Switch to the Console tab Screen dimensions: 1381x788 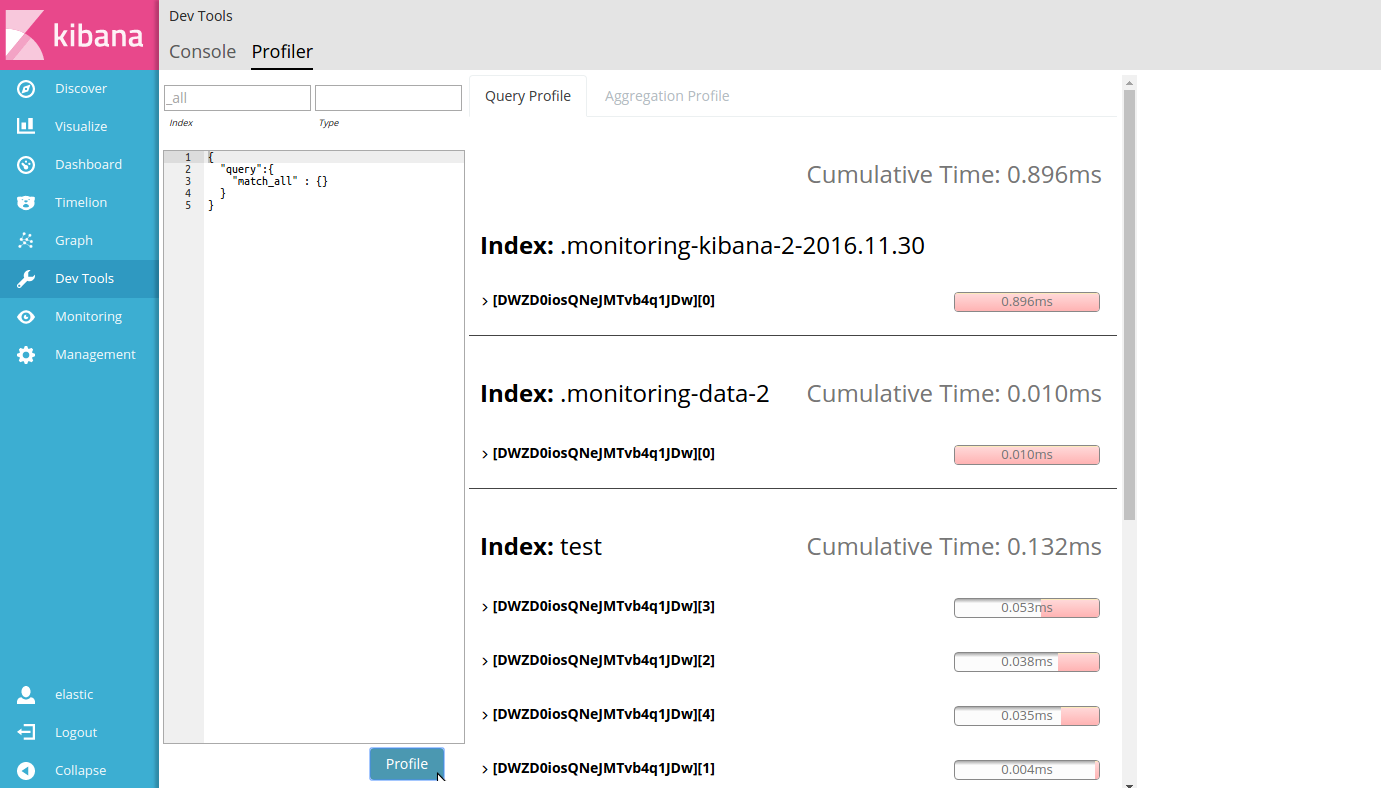(202, 51)
